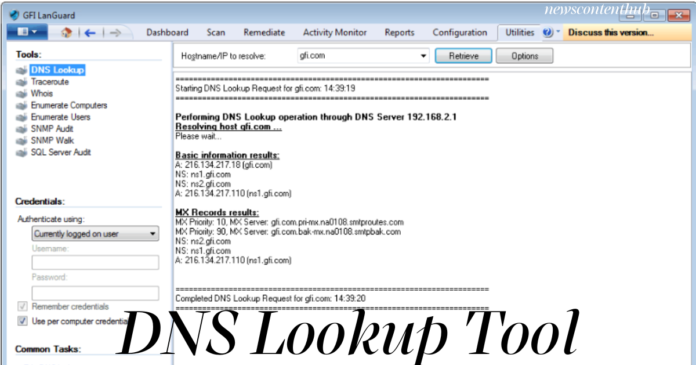Navigate forward with the grey arrow
696x365 pixels.
point(115,33)
